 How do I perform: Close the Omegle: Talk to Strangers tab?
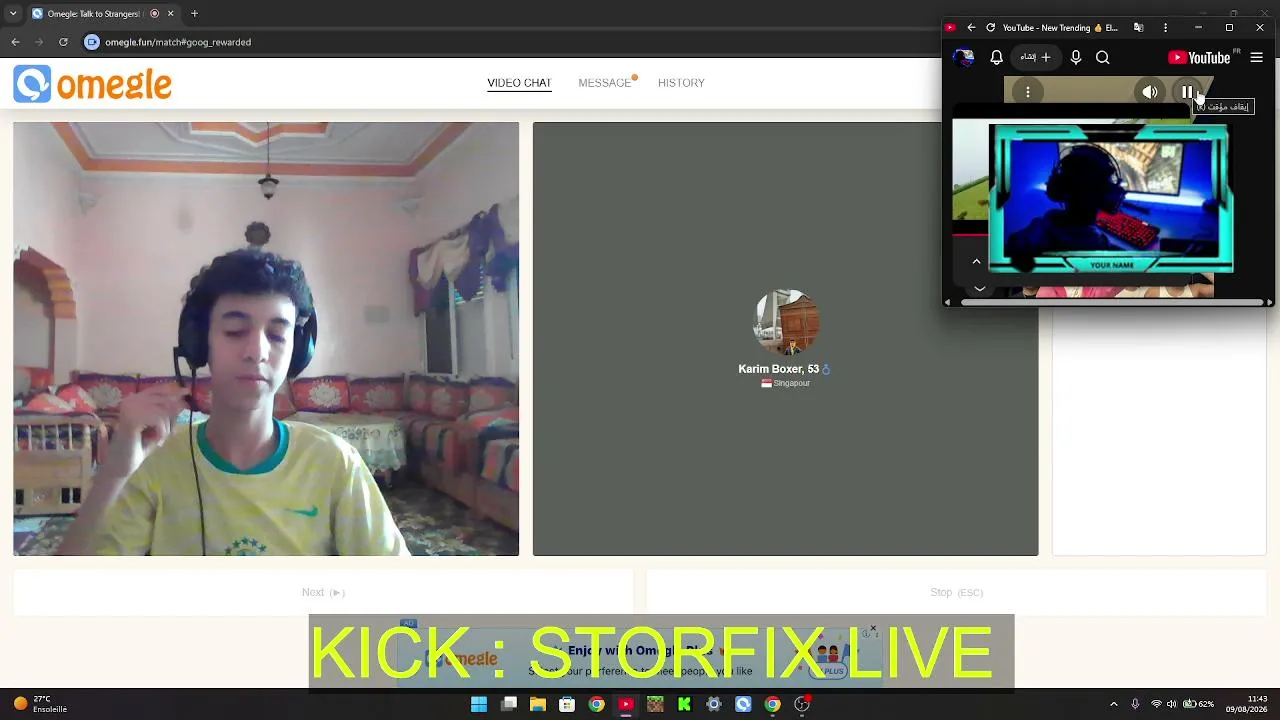coord(170,14)
